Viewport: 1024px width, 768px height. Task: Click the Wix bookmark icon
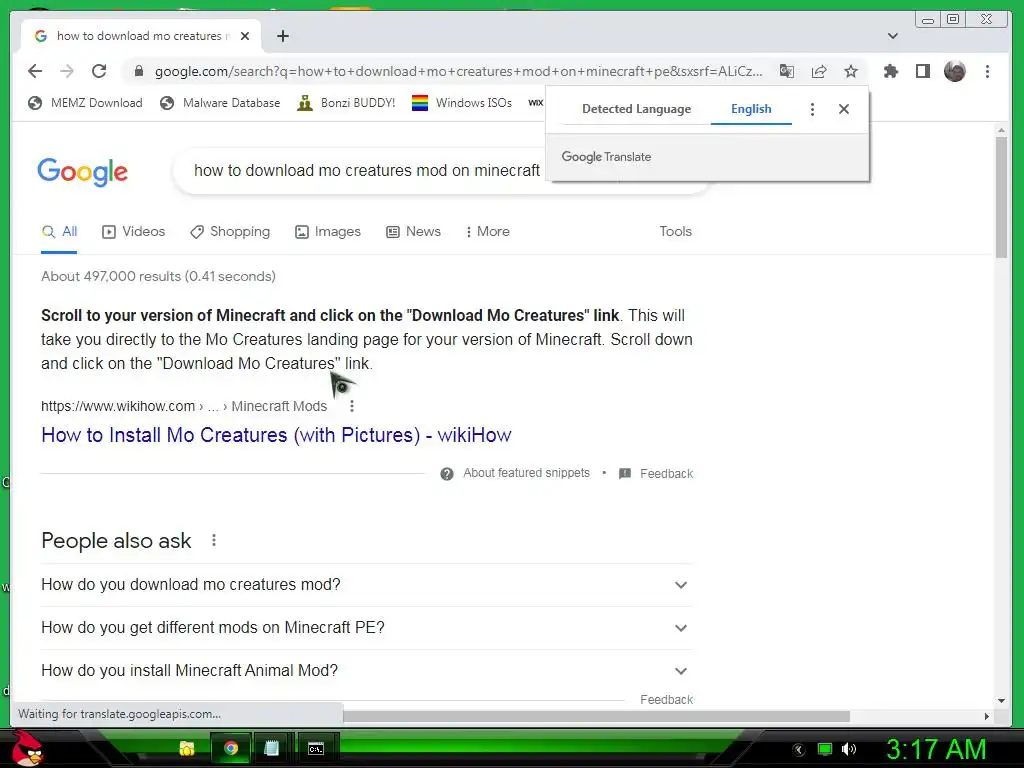coord(536,103)
